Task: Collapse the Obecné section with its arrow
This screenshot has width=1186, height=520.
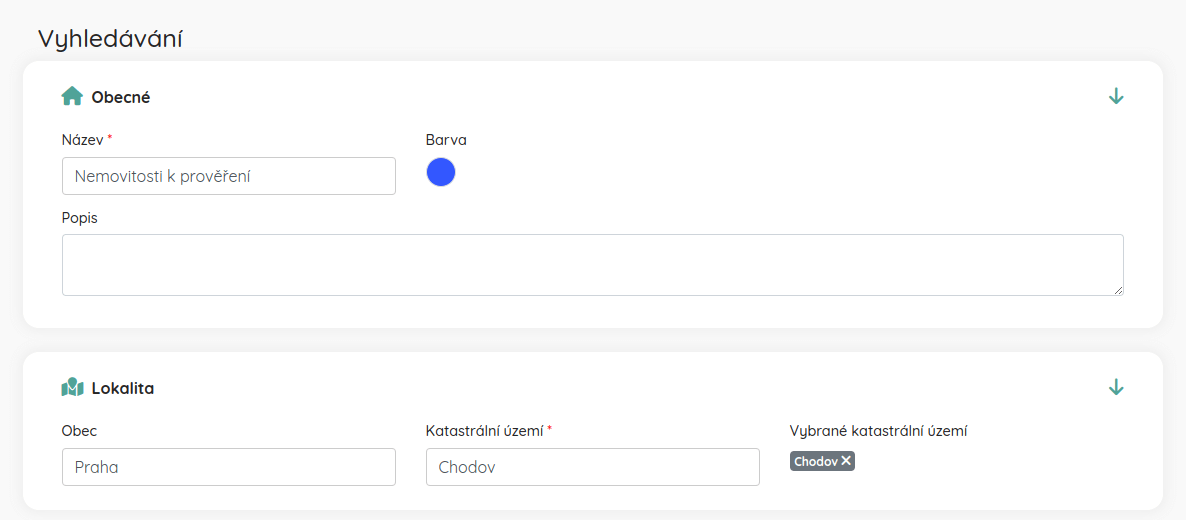Action: click(x=1116, y=97)
